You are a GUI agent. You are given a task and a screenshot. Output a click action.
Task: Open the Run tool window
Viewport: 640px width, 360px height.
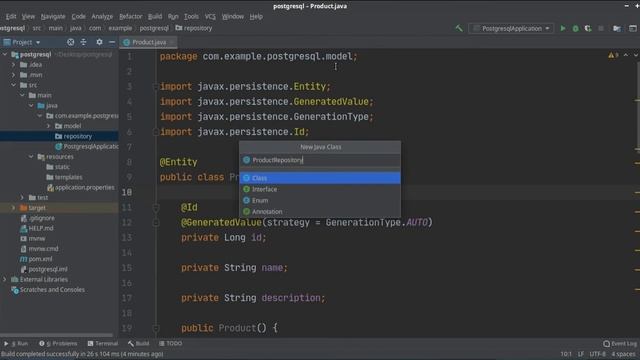point(16,344)
